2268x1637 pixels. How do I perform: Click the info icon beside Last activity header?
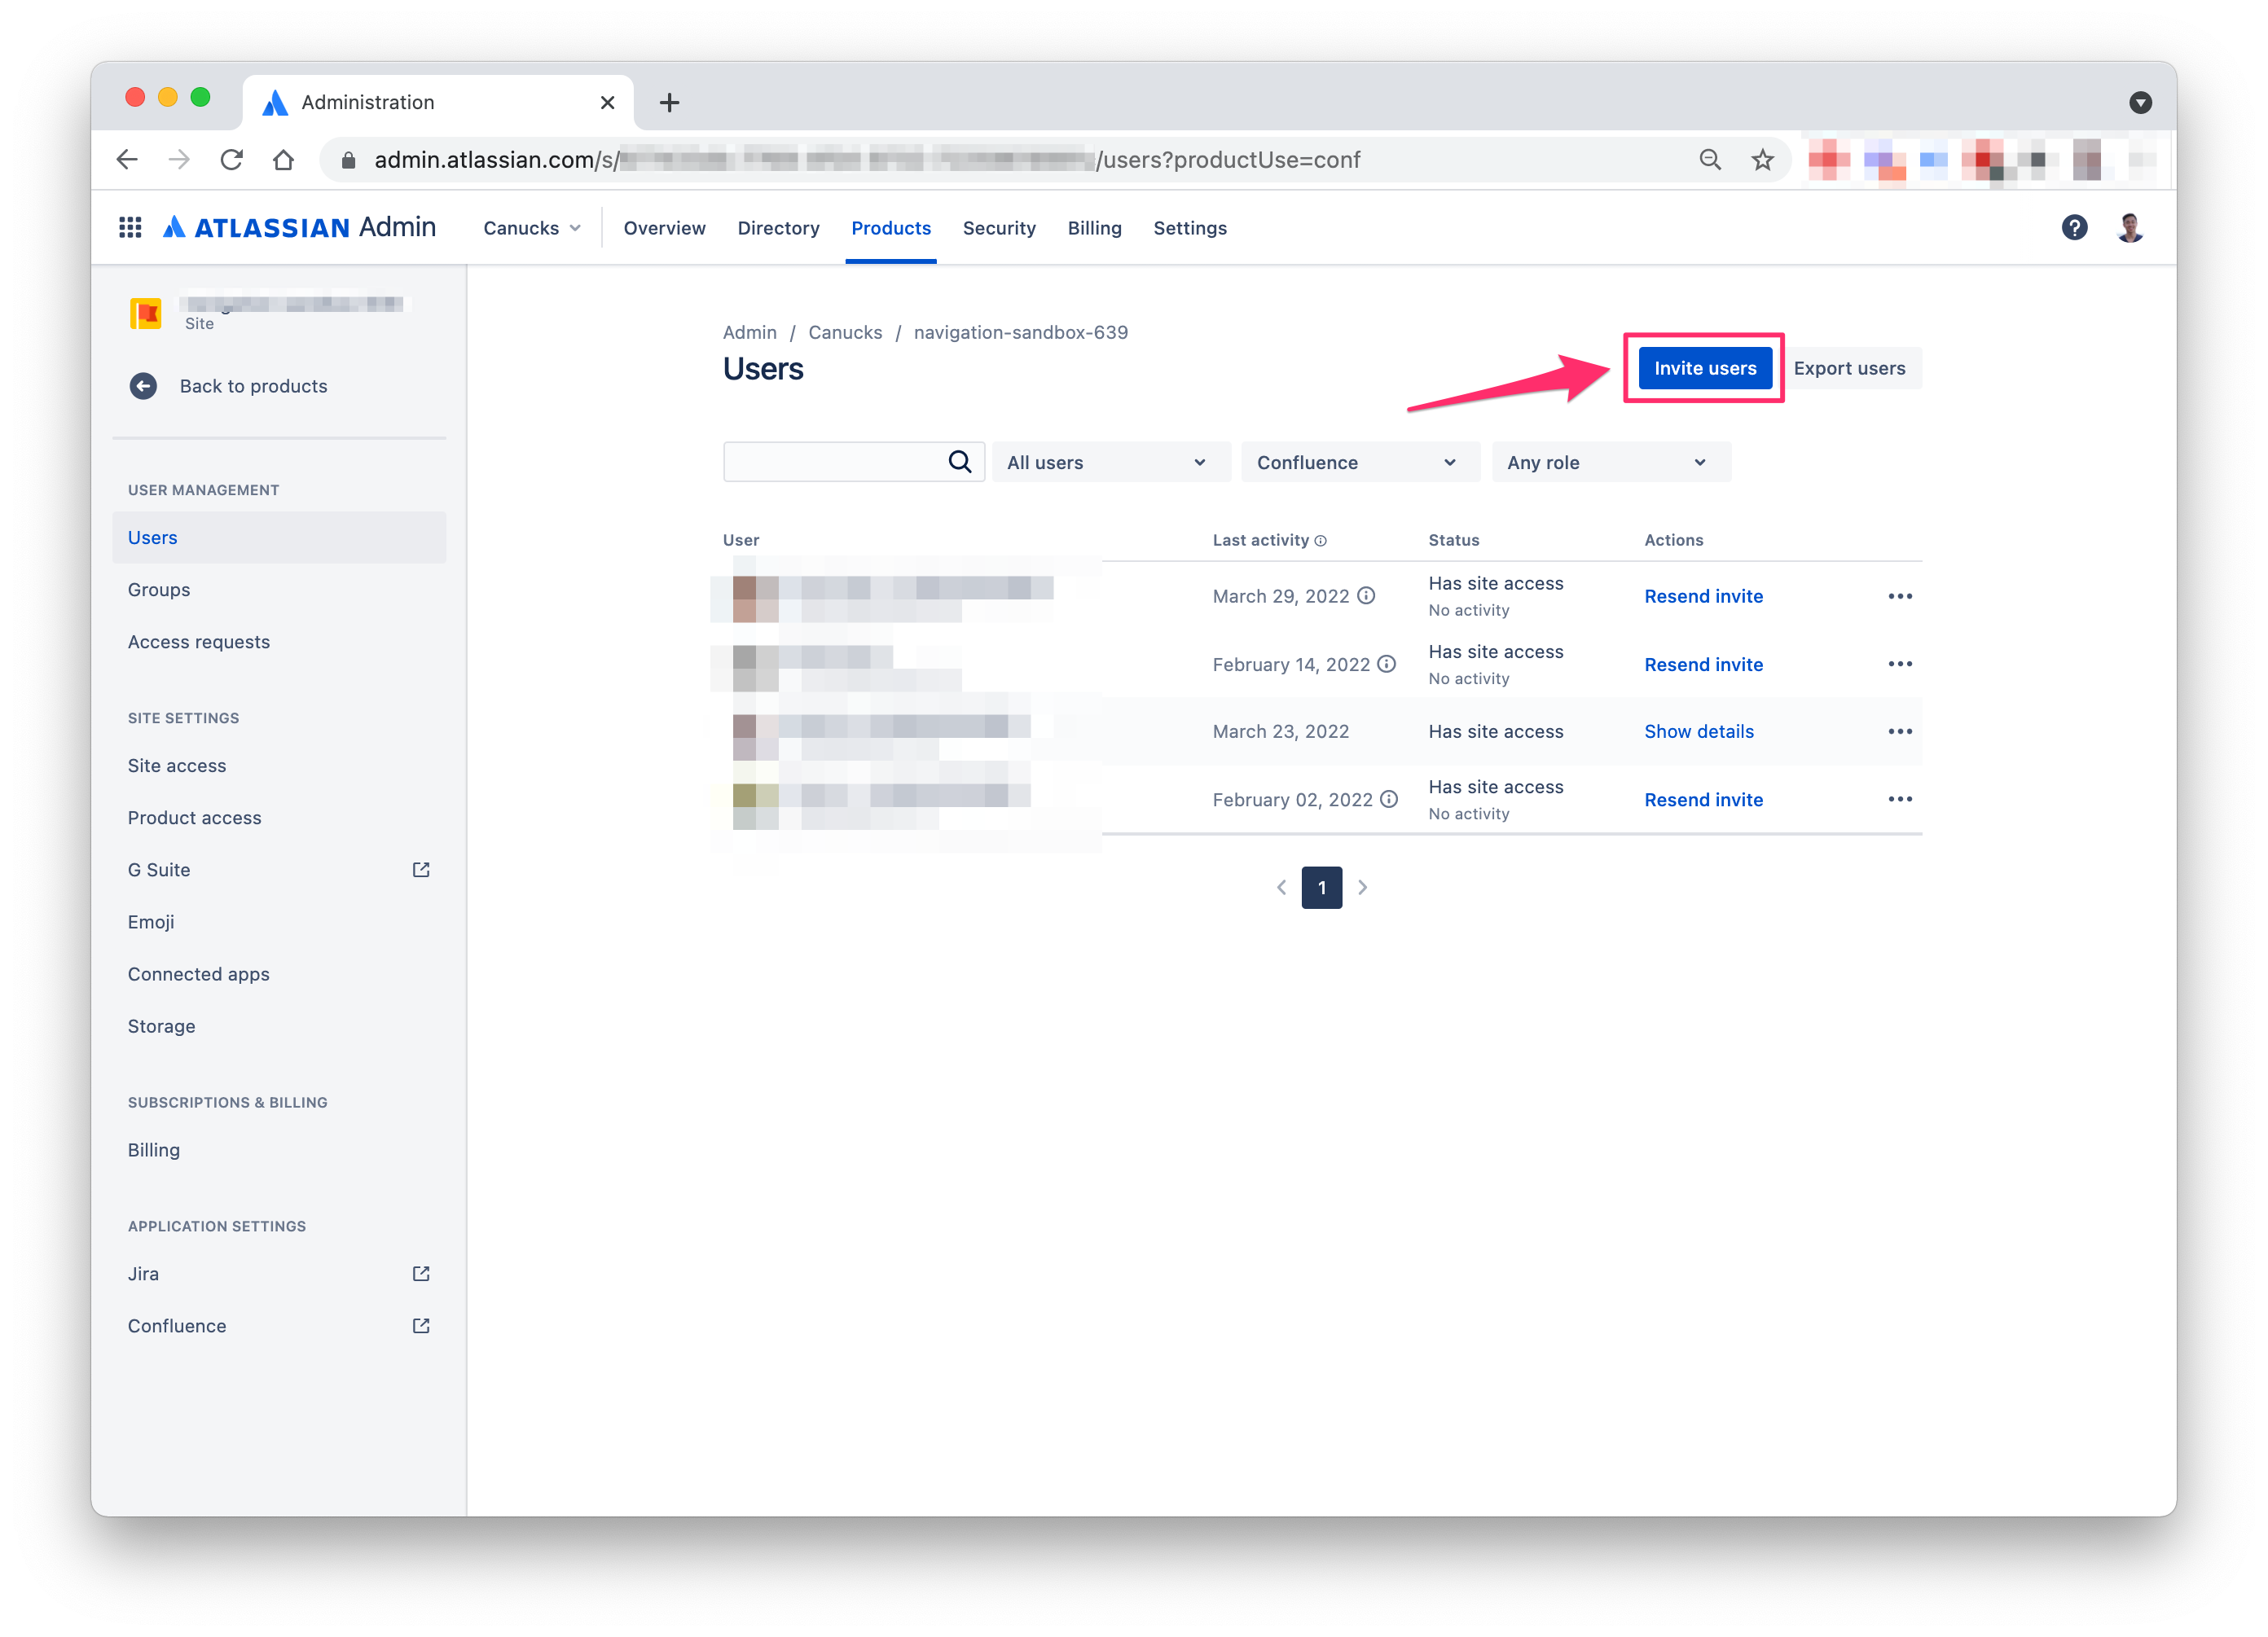1321,540
